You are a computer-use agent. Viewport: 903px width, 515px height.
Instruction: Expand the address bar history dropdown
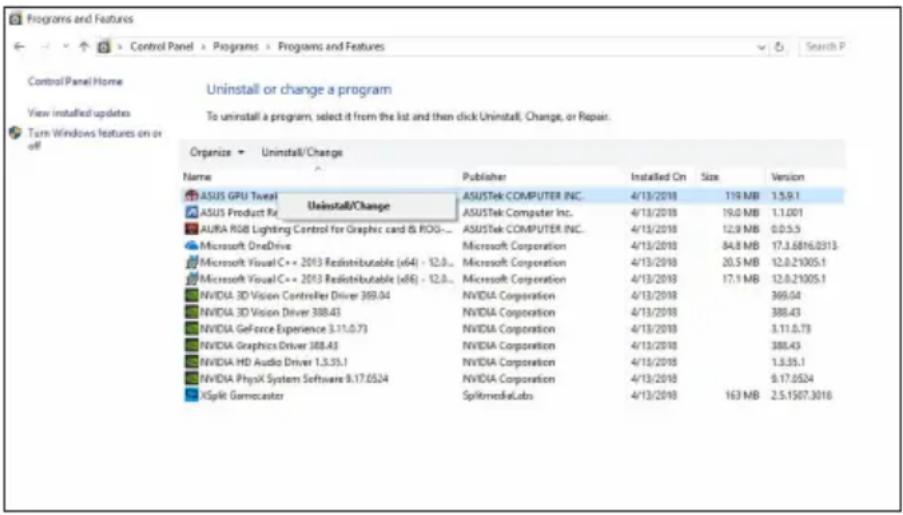point(762,47)
